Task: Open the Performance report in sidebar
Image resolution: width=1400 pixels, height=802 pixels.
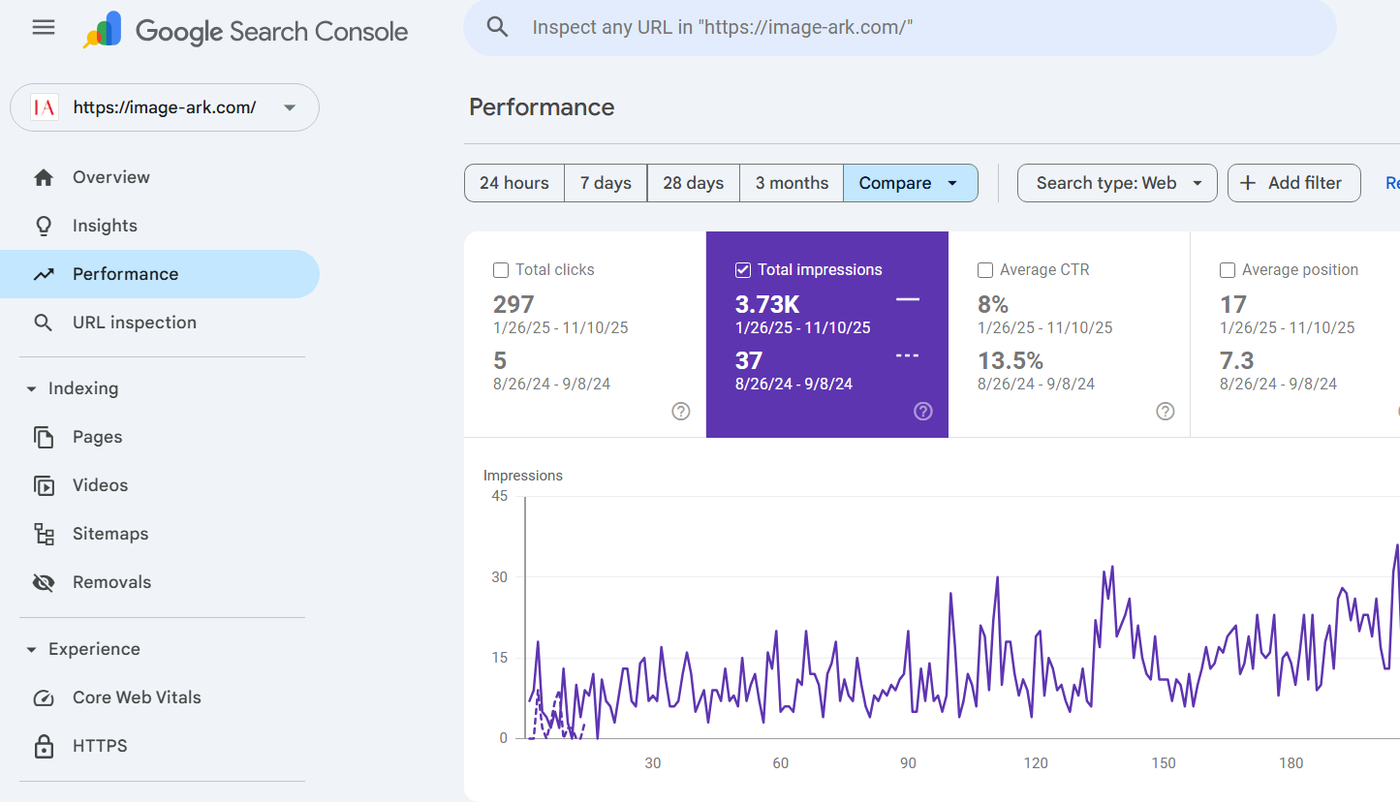Action: point(159,274)
